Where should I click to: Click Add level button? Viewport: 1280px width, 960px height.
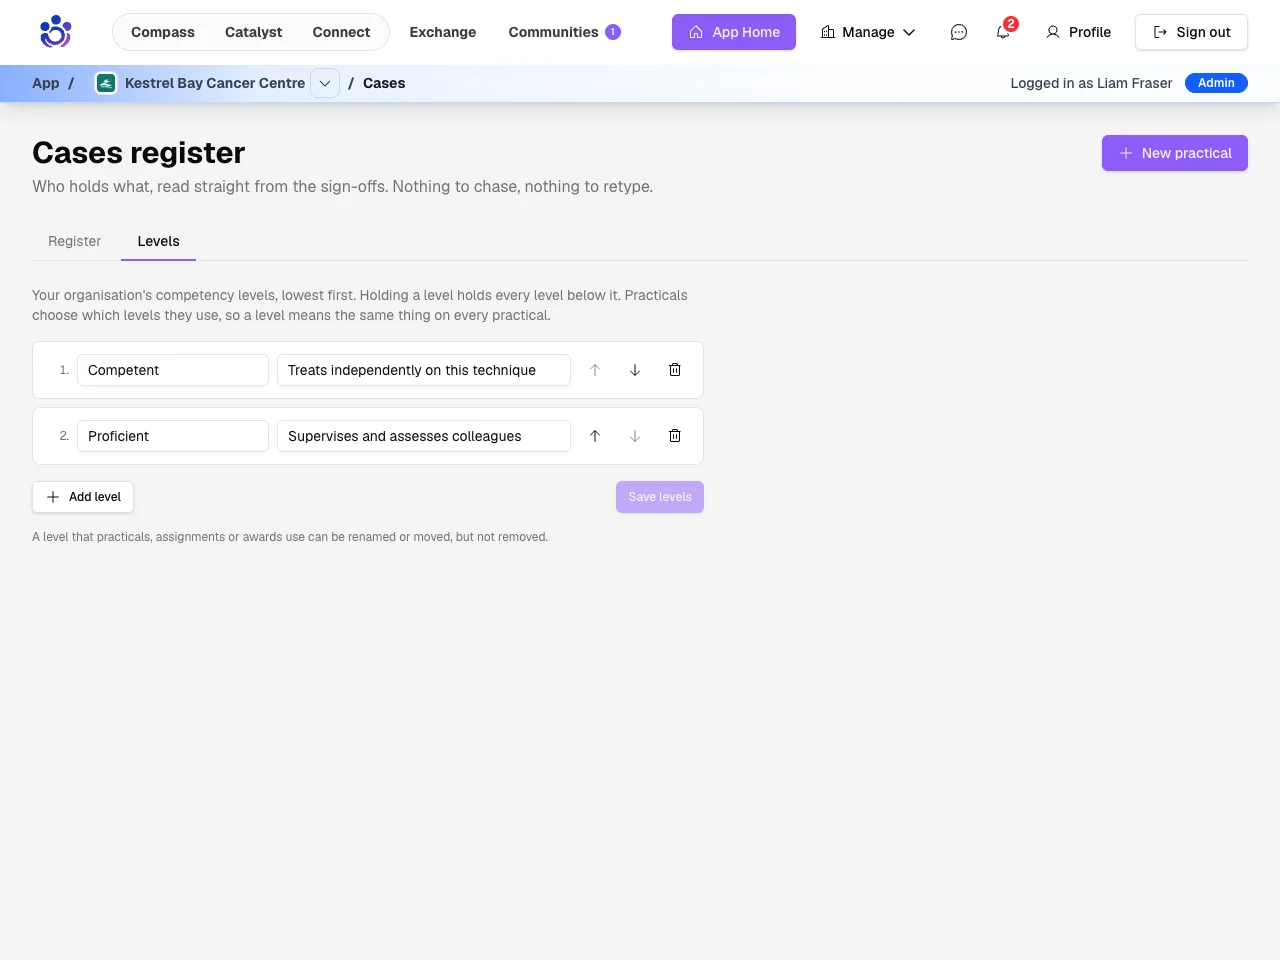pos(83,497)
